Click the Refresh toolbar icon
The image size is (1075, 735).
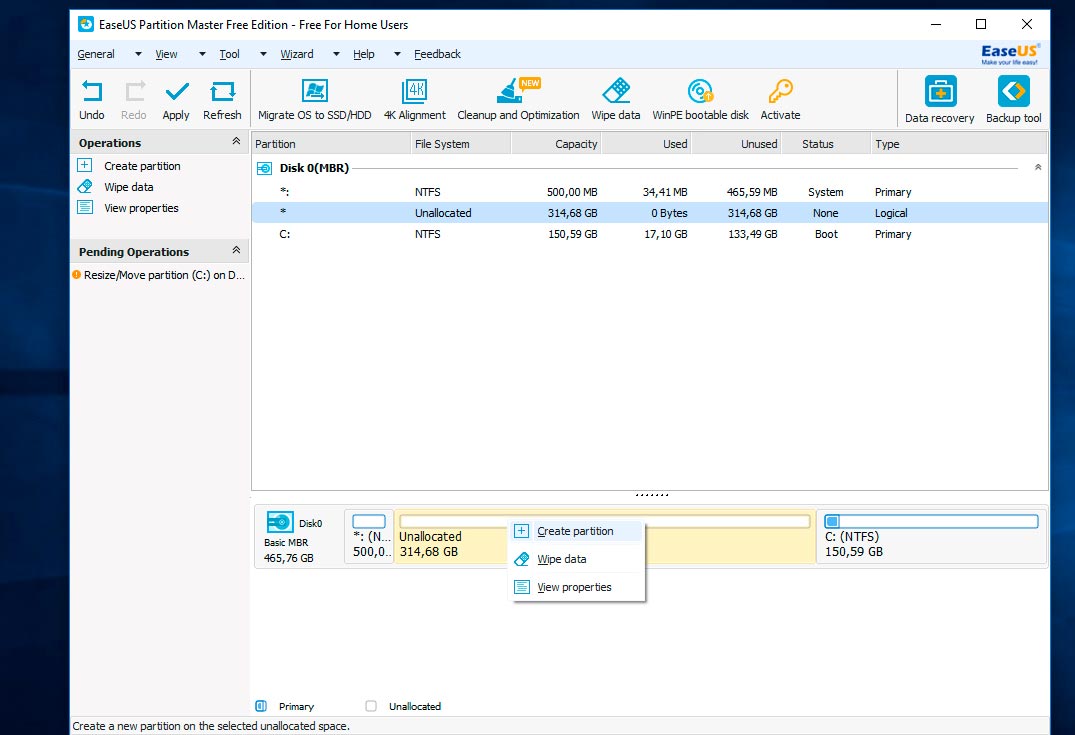(x=222, y=99)
